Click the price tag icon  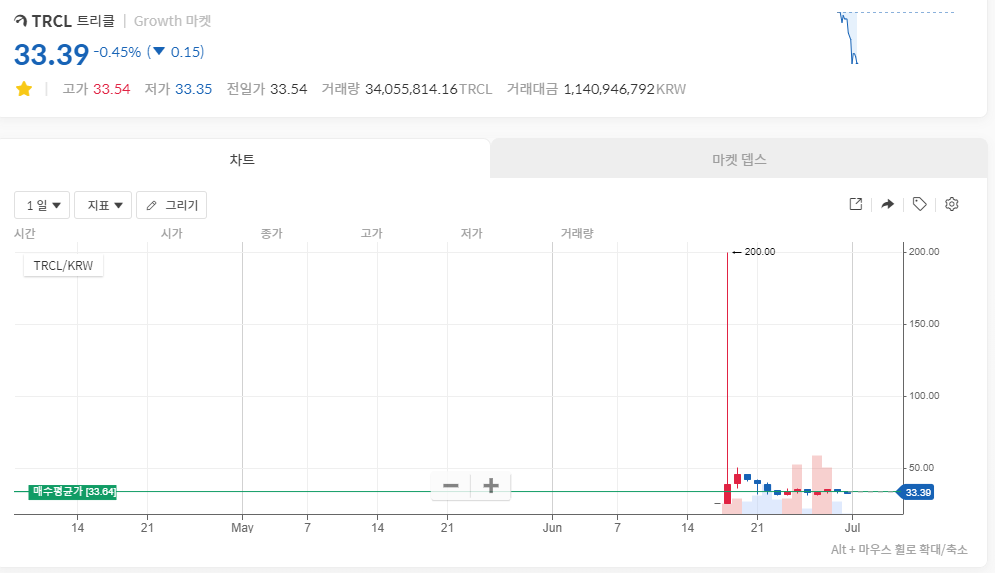point(919,204)
